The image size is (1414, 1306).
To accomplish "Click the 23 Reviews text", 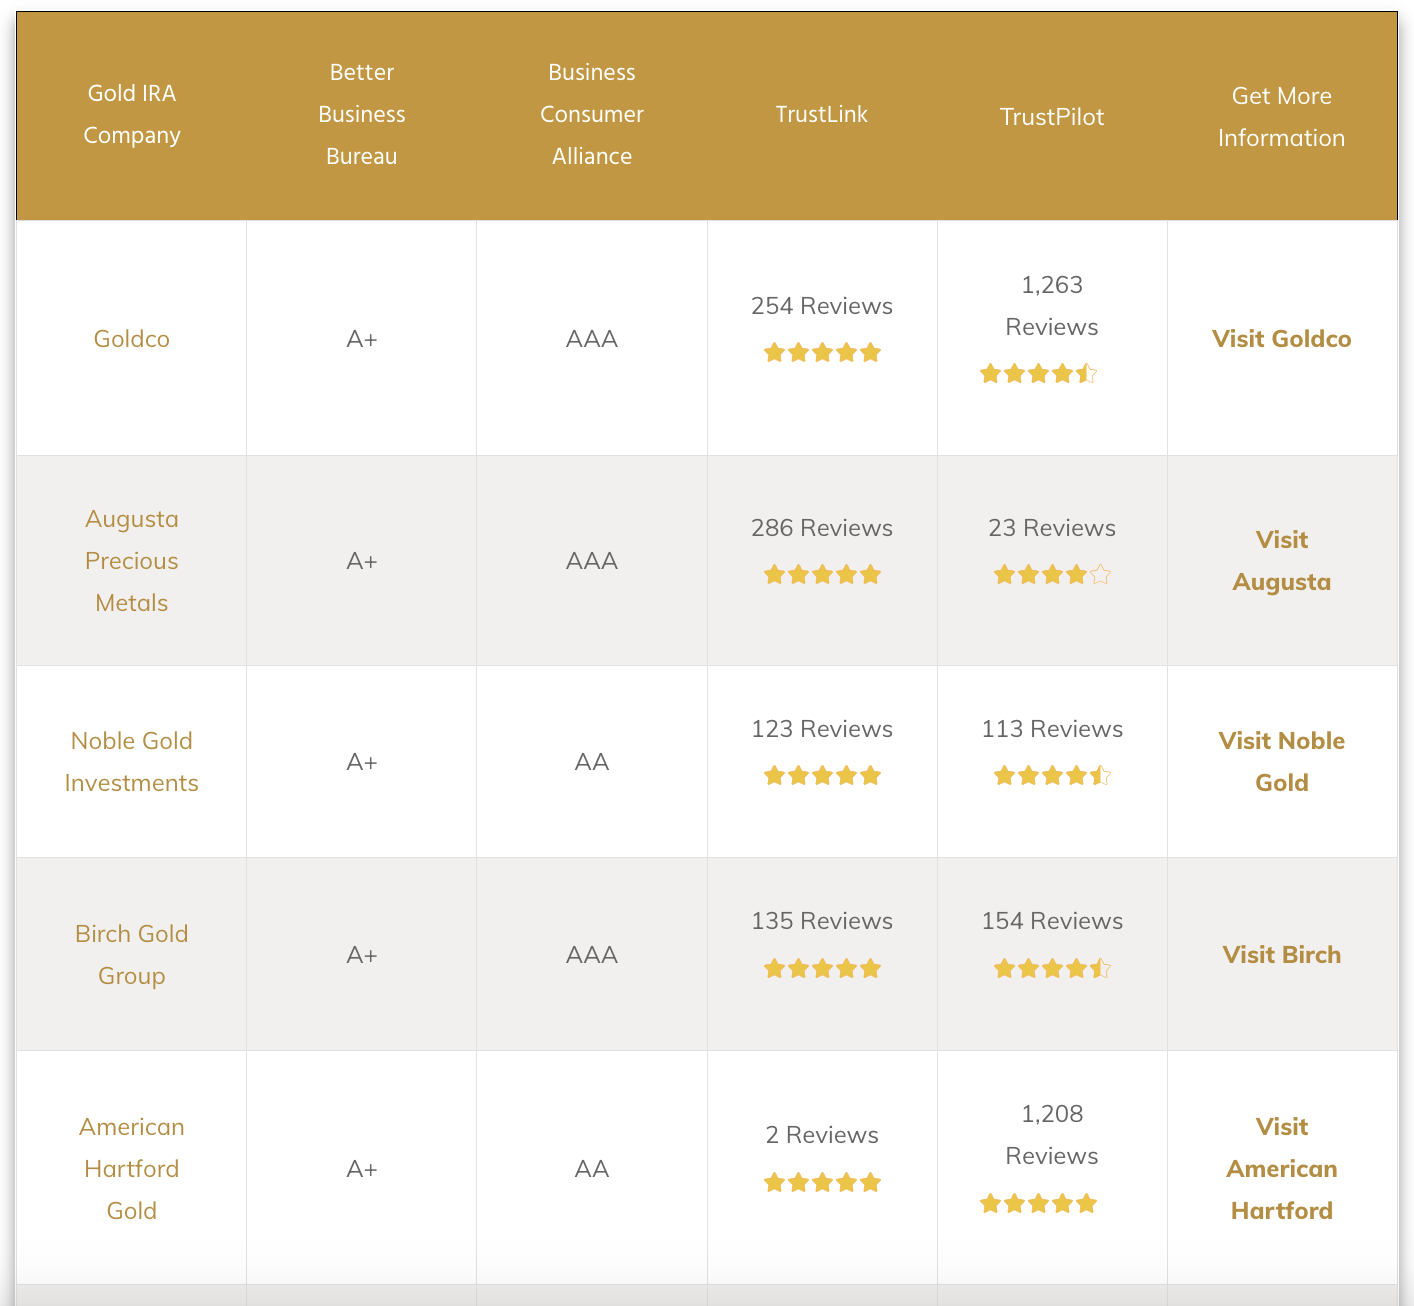I will [1052, 528].
